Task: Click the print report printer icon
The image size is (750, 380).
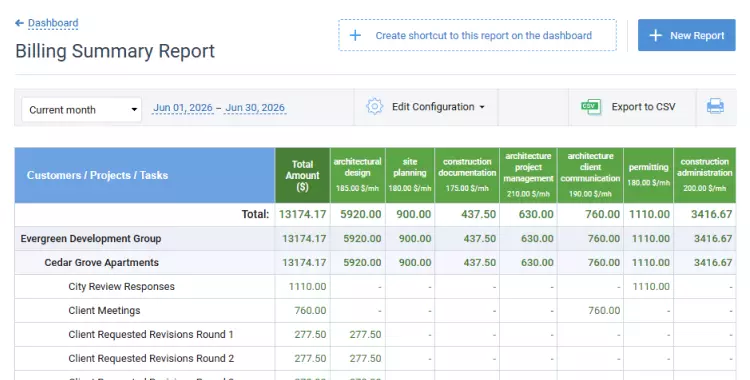Action: 715,106
